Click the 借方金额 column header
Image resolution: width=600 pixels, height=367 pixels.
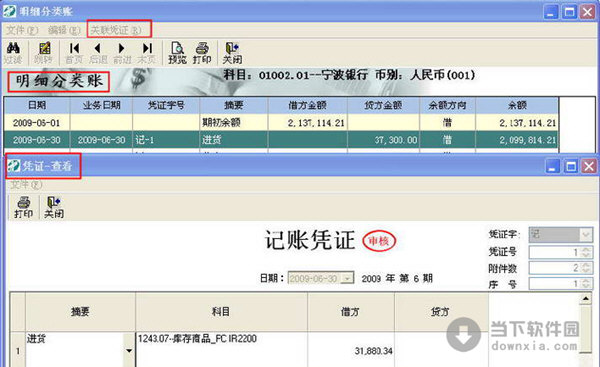coord(308,105)
